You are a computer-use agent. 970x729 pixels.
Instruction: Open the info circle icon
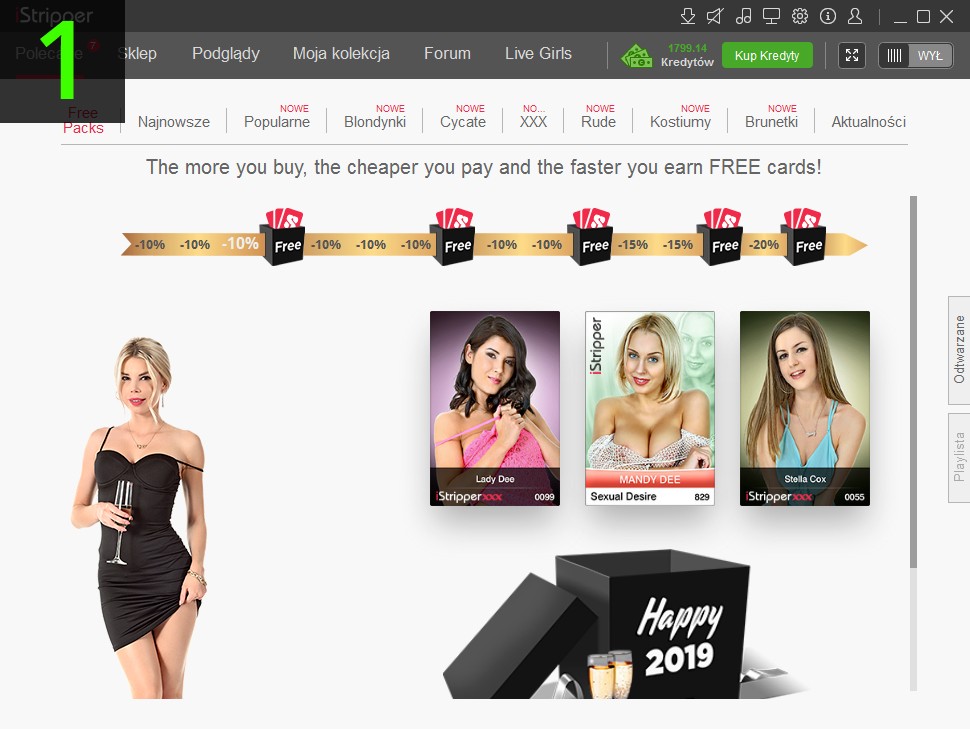pyautogui.click(x=828, y=16)
